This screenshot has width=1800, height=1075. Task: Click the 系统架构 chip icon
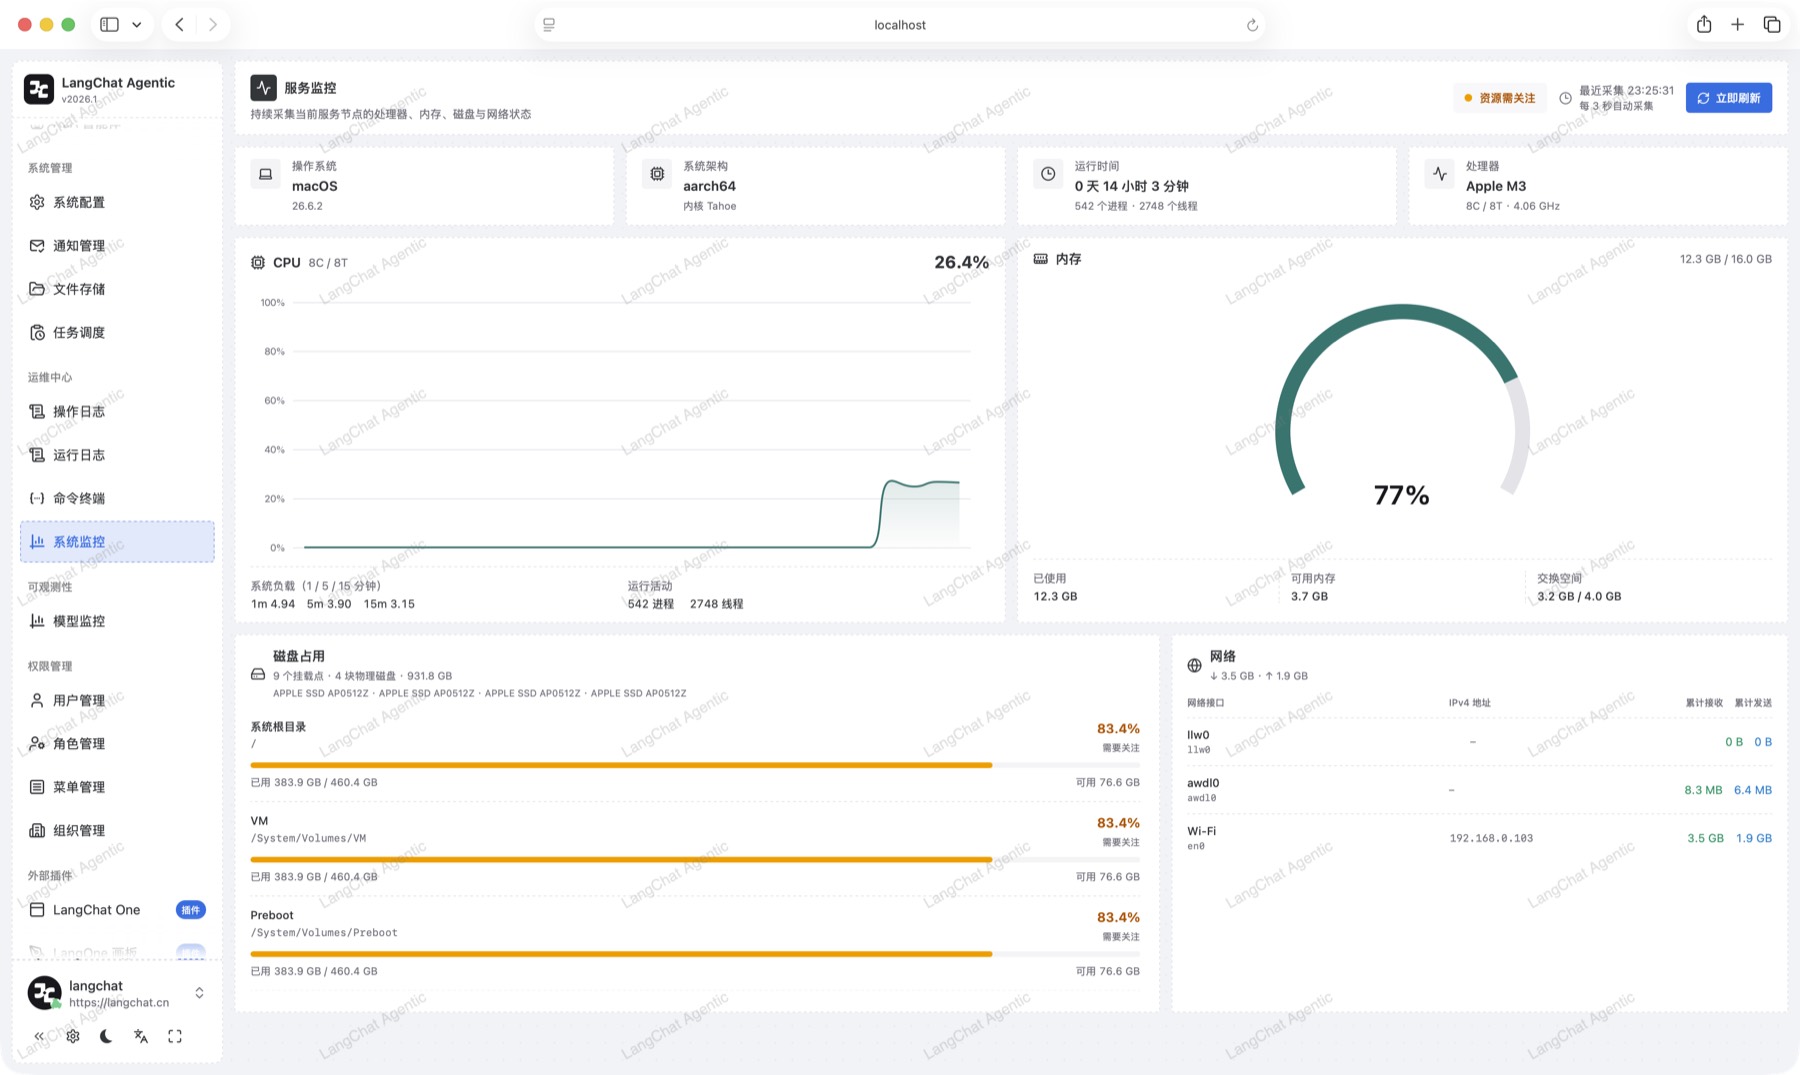[657, 174]
